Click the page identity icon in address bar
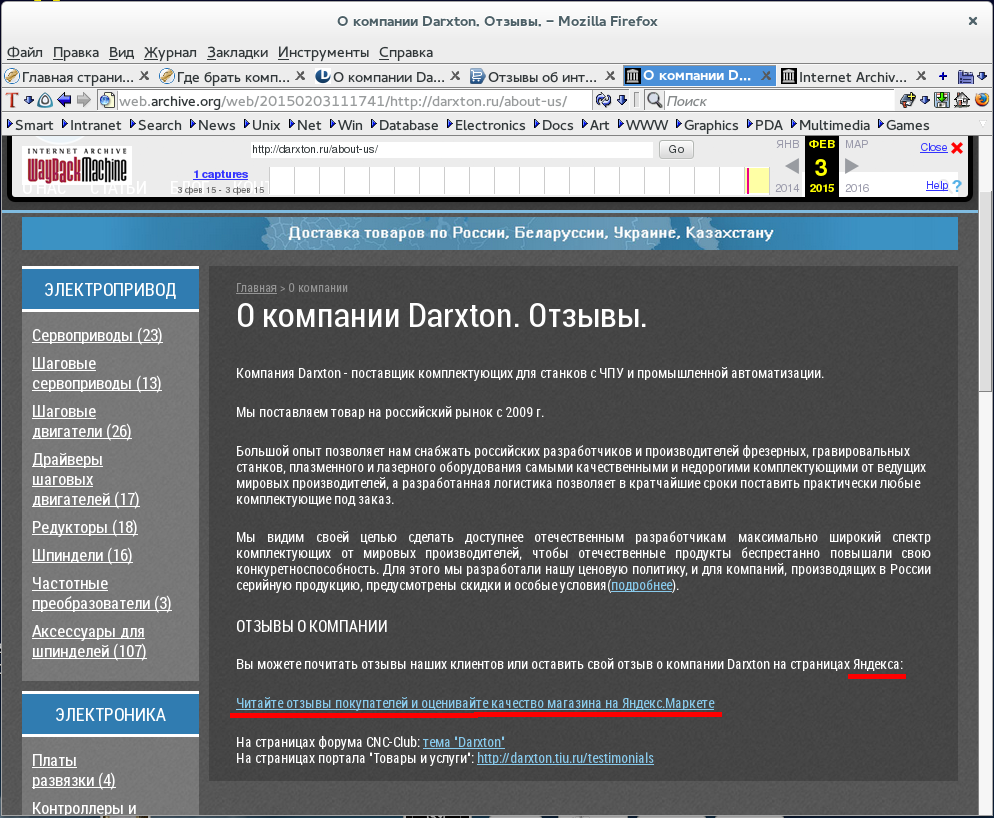The image size is (994, 818). click(x=107, y=100)
